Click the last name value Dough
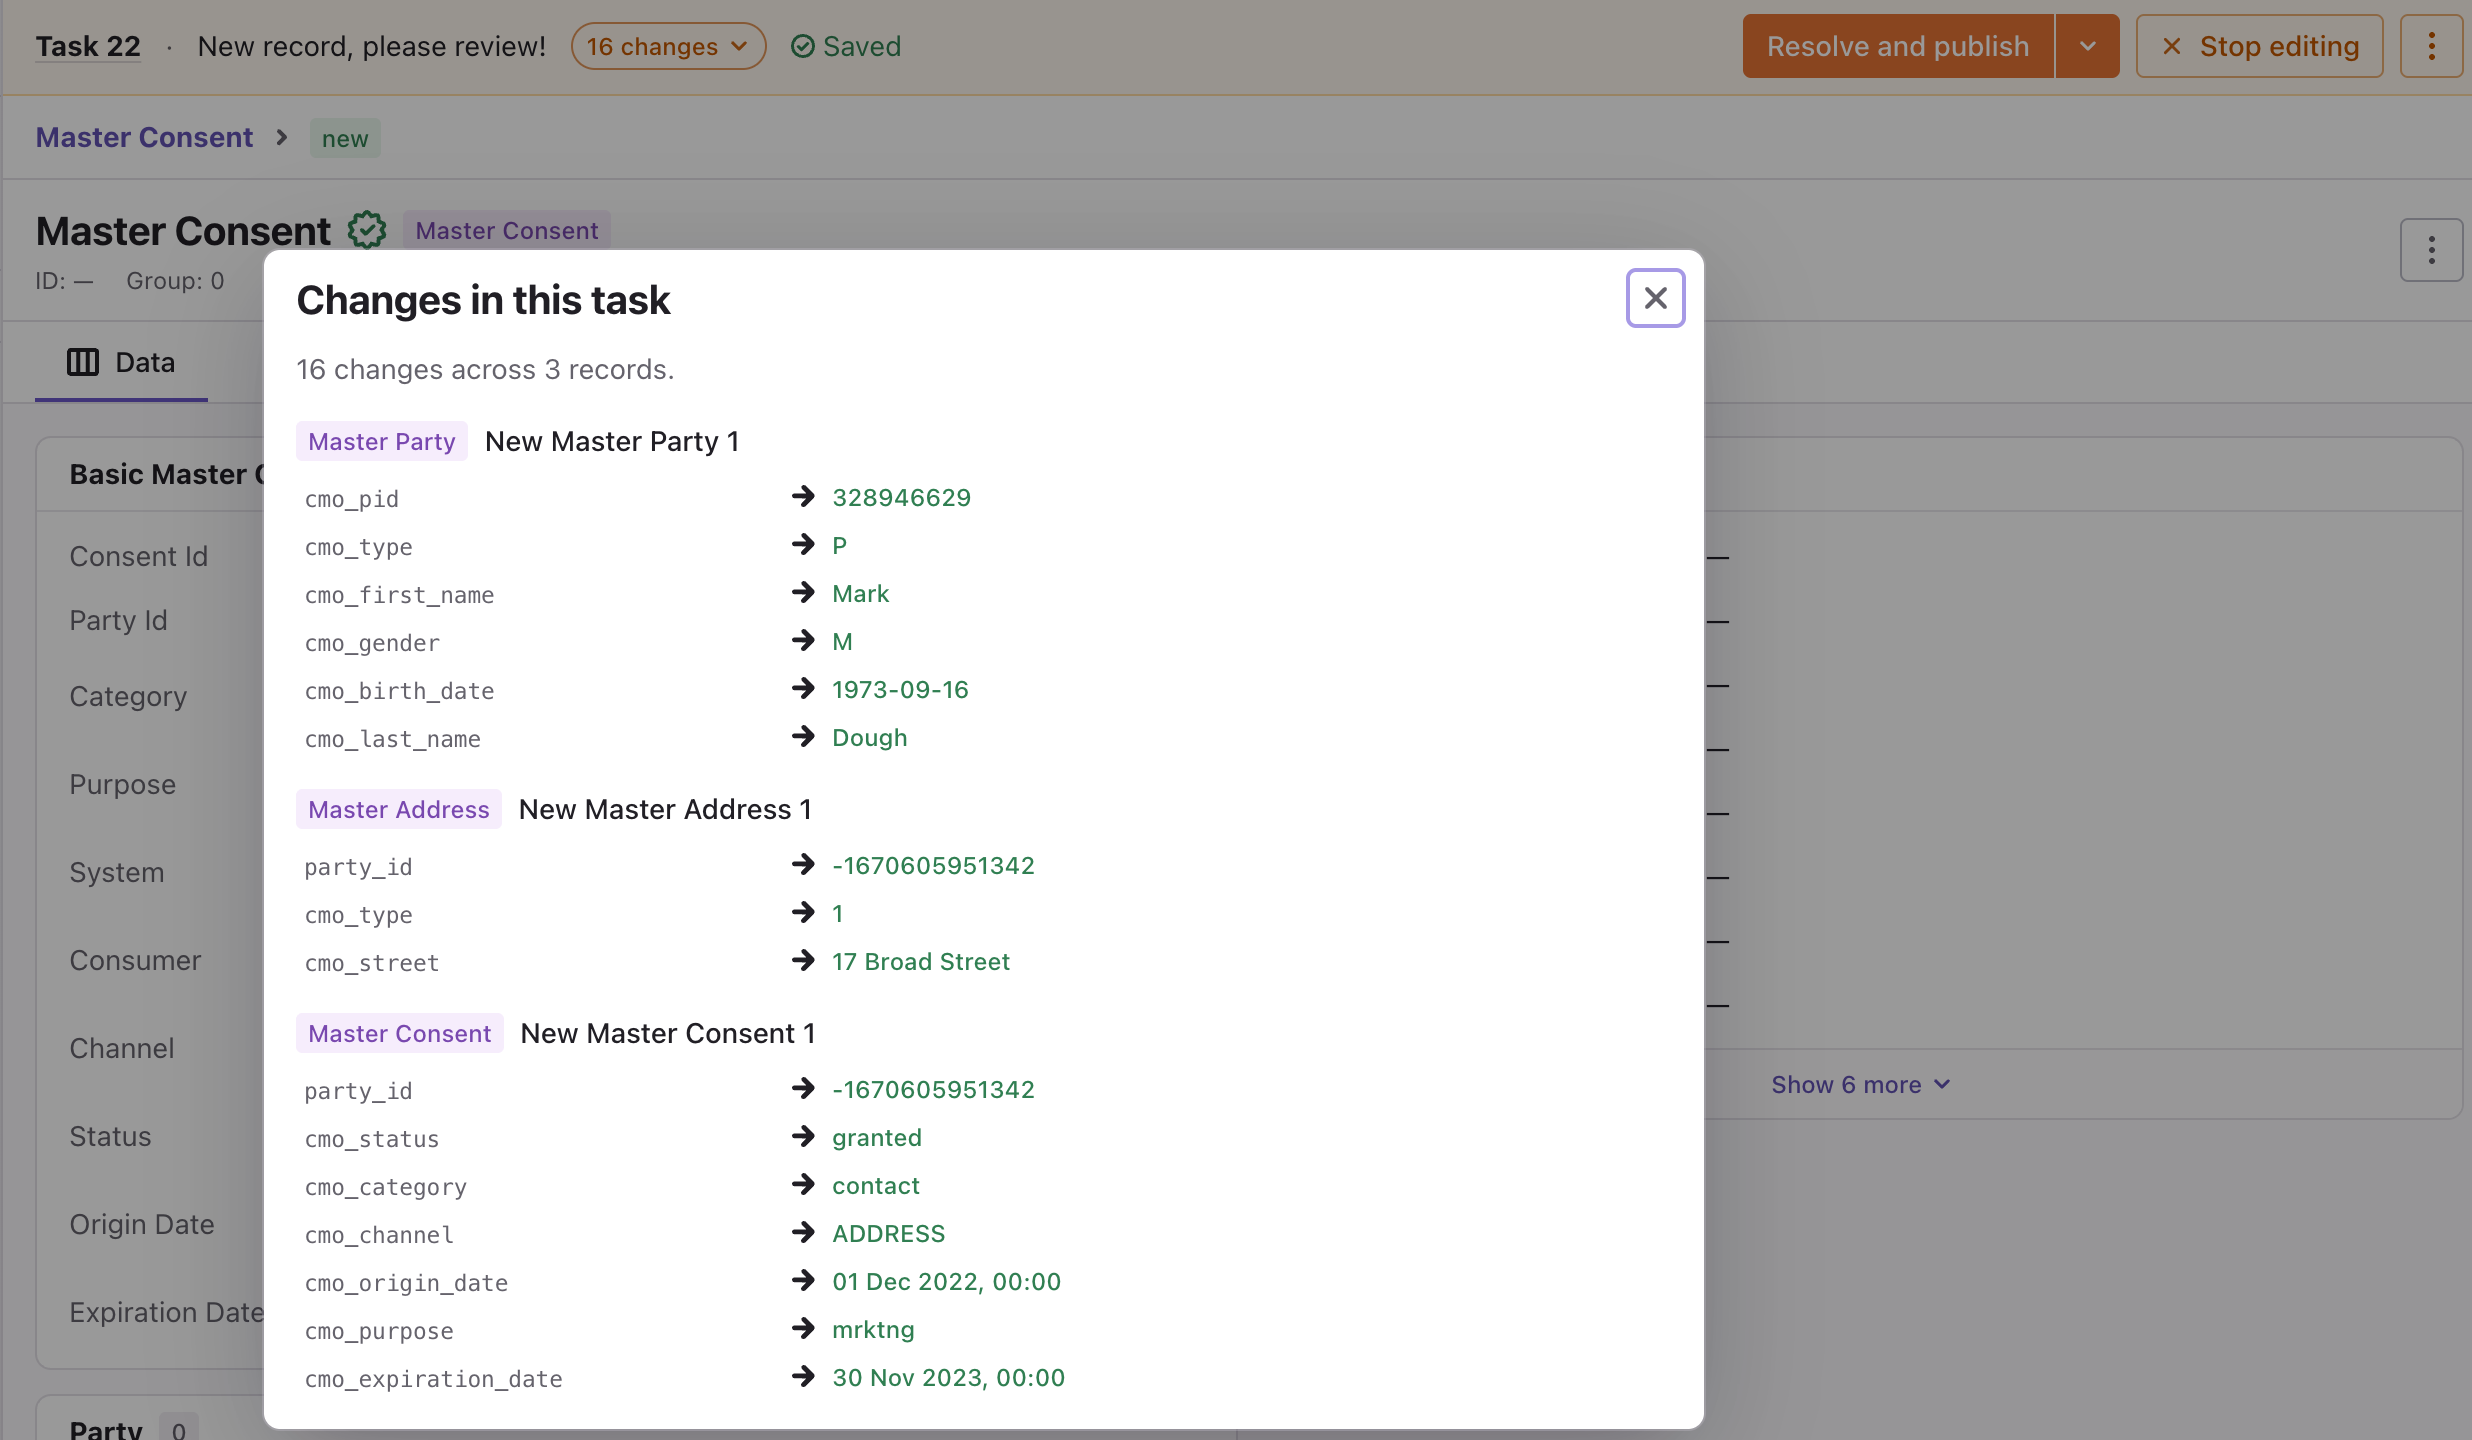2472x1440 pixels. pyautogui.click(x=869, y=737)
